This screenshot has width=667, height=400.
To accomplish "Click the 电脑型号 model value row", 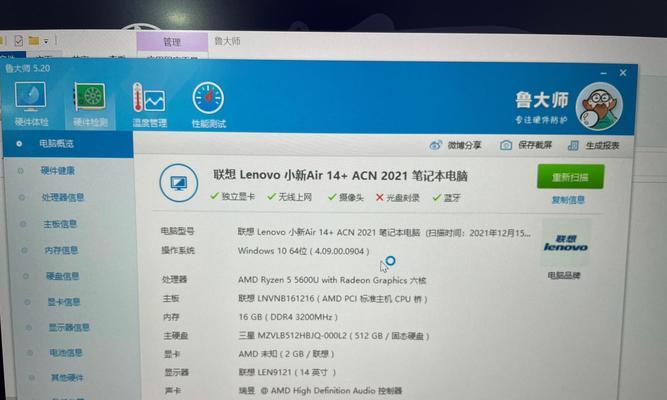I will [384, 232].
